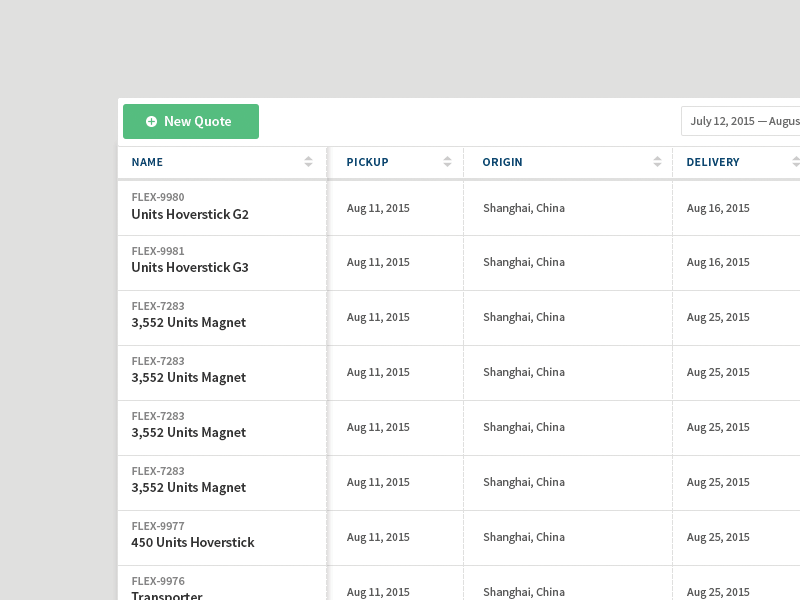Click the plus icon in New Quote
Image resolution: width=800 pixels, height=600 pixels.
[151, 122]
